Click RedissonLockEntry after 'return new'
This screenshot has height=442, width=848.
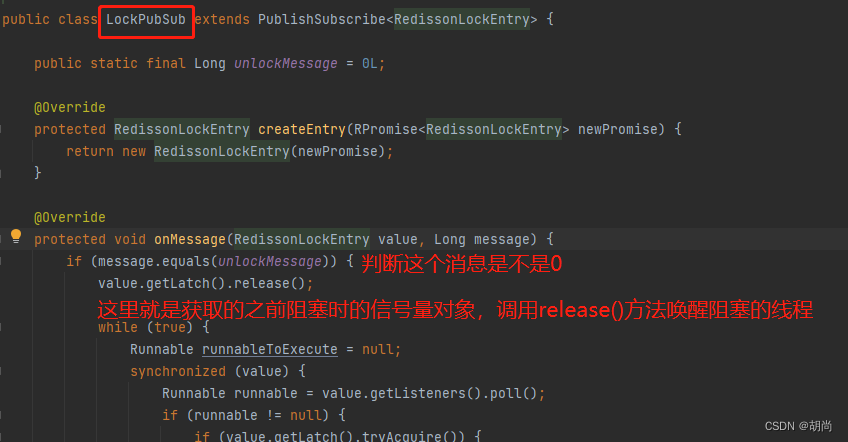(x=222, y=151)
